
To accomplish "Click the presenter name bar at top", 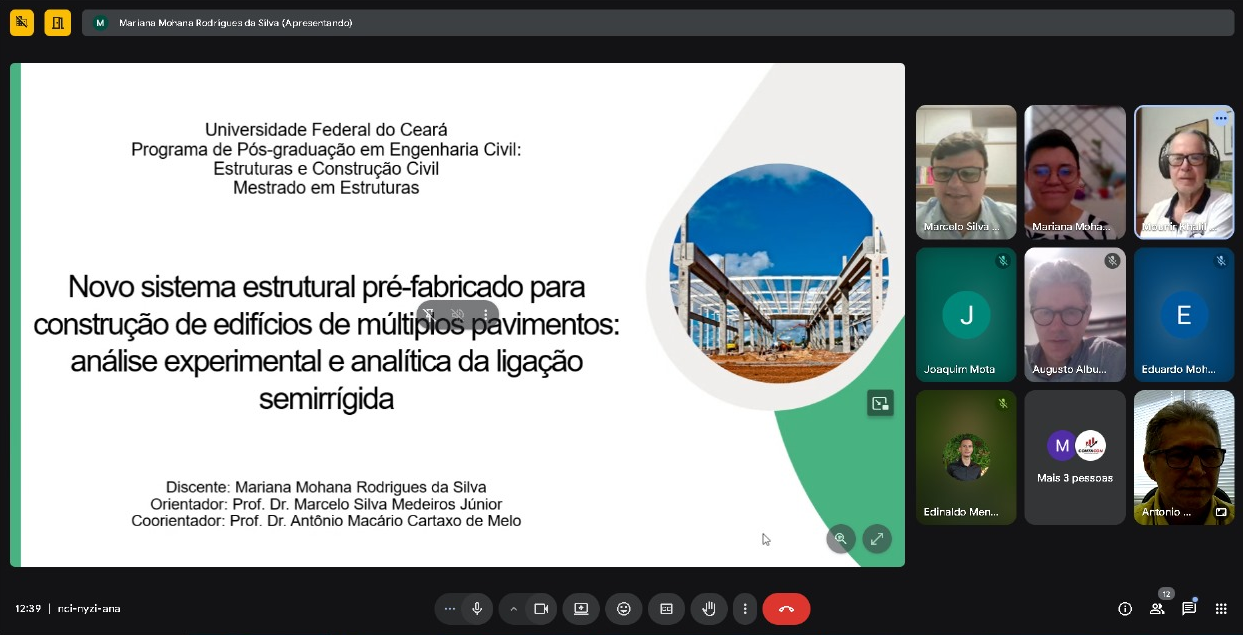I will tap(658, 22).
